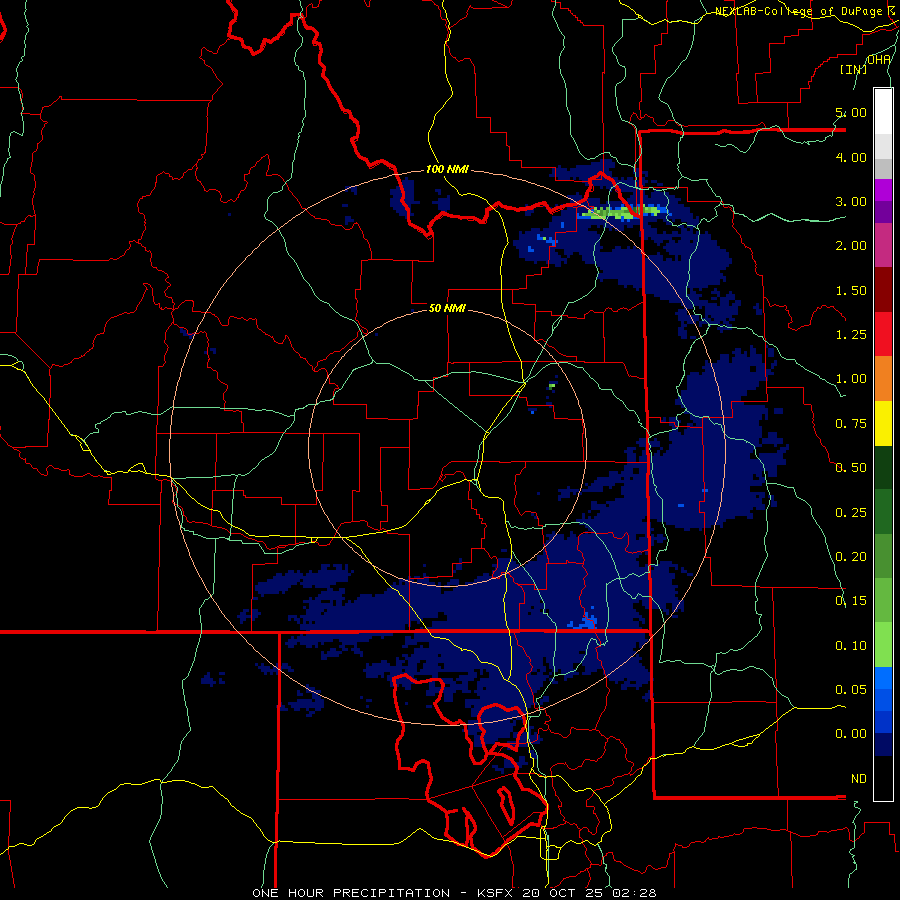The height and width of the screenshot is (900, 900).
Task: Click the white top swatch of the legend
Action: (883, 112)
